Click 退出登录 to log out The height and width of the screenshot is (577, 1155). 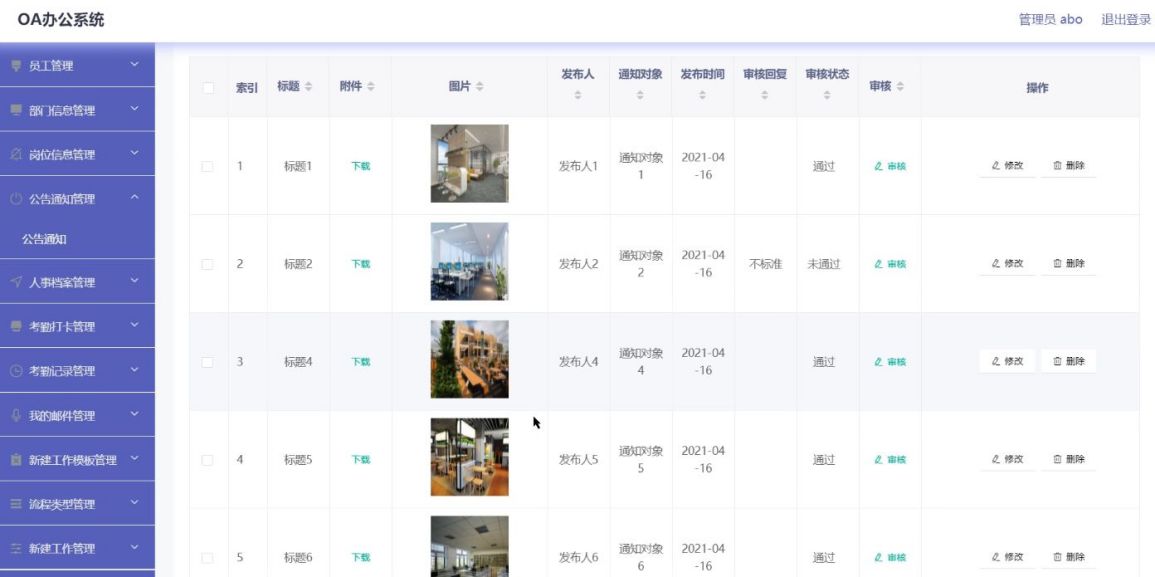pyautogui.click(x=1126, y=20)
